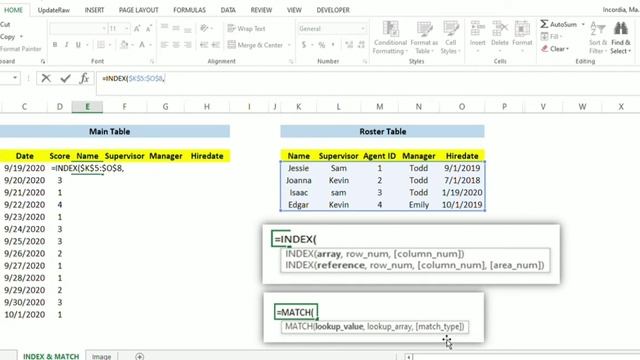Click hiredate cell 10/1/2019
This screenshot has height=360, width=640.
[462, 204]
